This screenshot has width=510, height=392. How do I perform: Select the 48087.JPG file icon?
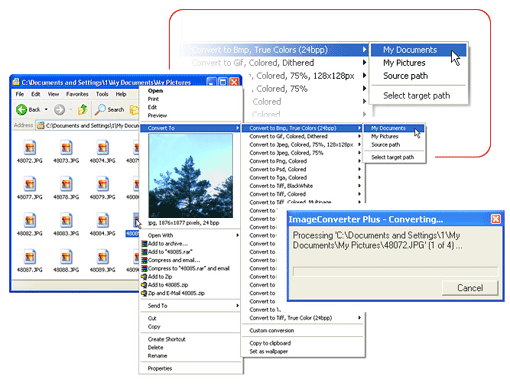click(30, 257)
